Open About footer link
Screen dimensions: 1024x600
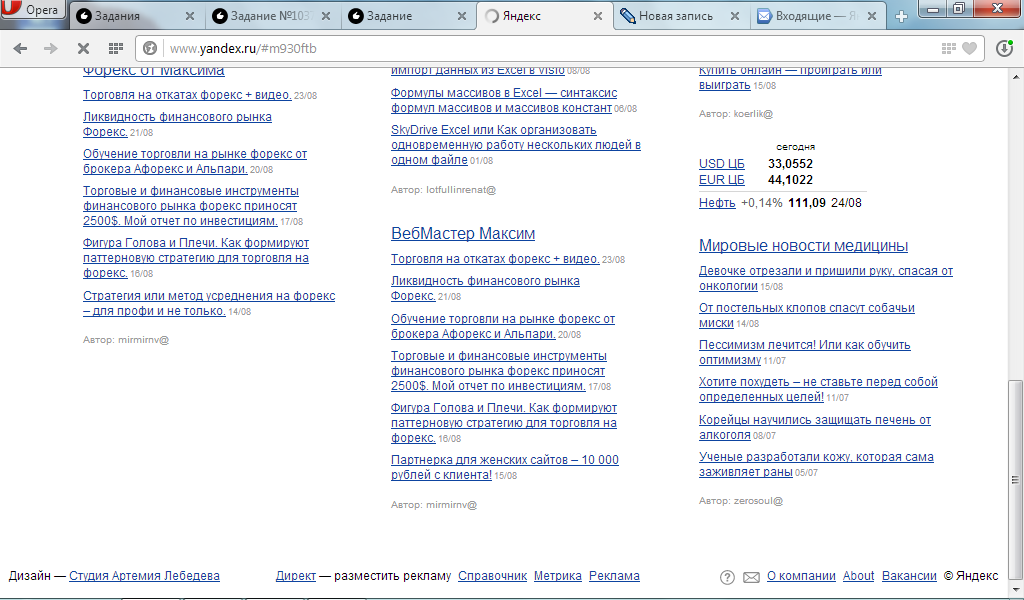[x=858, y=576]
